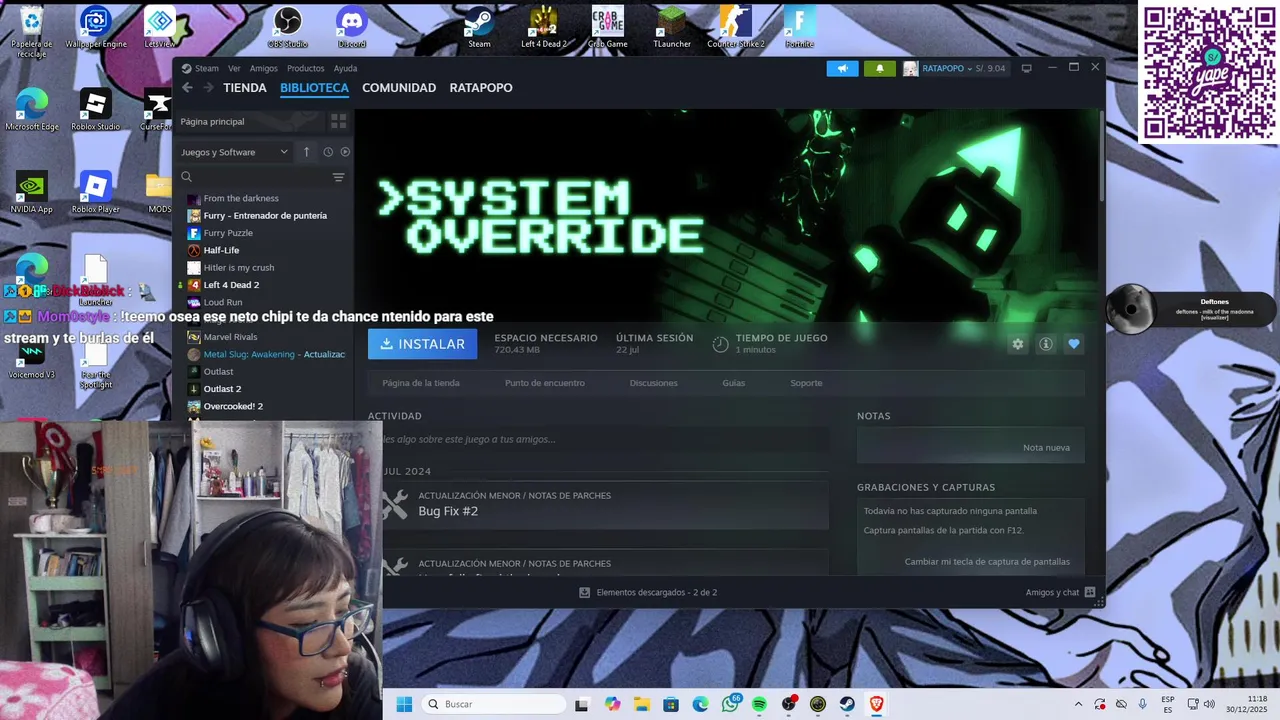
Task: Open advanced filter options icon
Action: coord(338,177)
